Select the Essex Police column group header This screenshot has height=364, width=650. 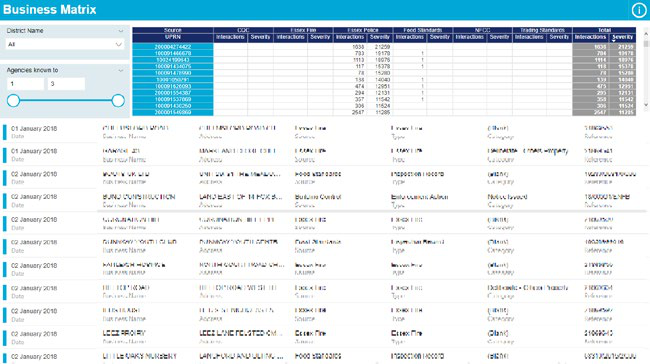[x=363, y=30]
